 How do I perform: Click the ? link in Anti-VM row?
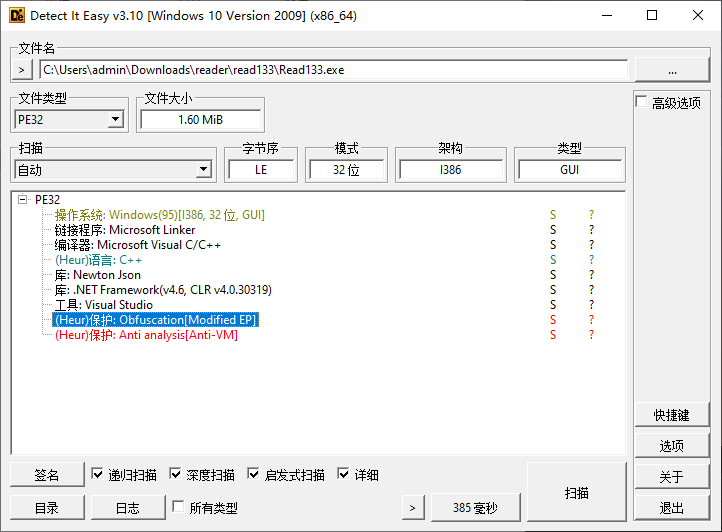(591, 335)
